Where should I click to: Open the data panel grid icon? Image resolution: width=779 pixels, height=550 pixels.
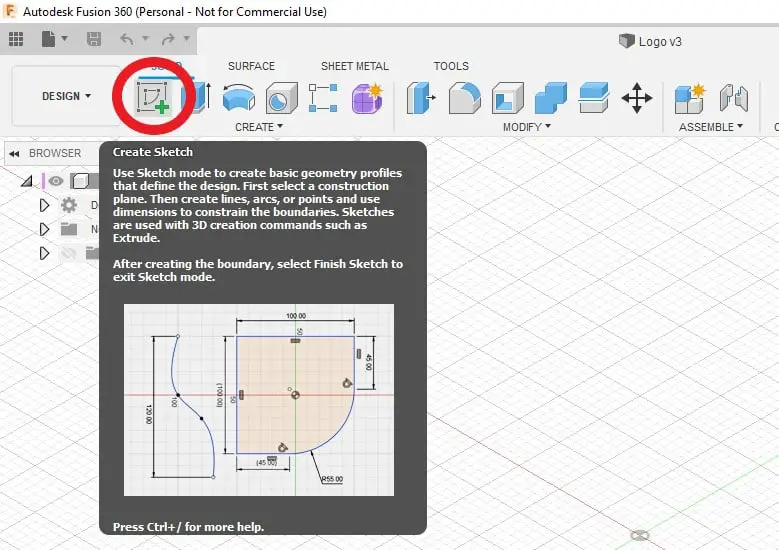pyautogui.click(x=16, y=38)
